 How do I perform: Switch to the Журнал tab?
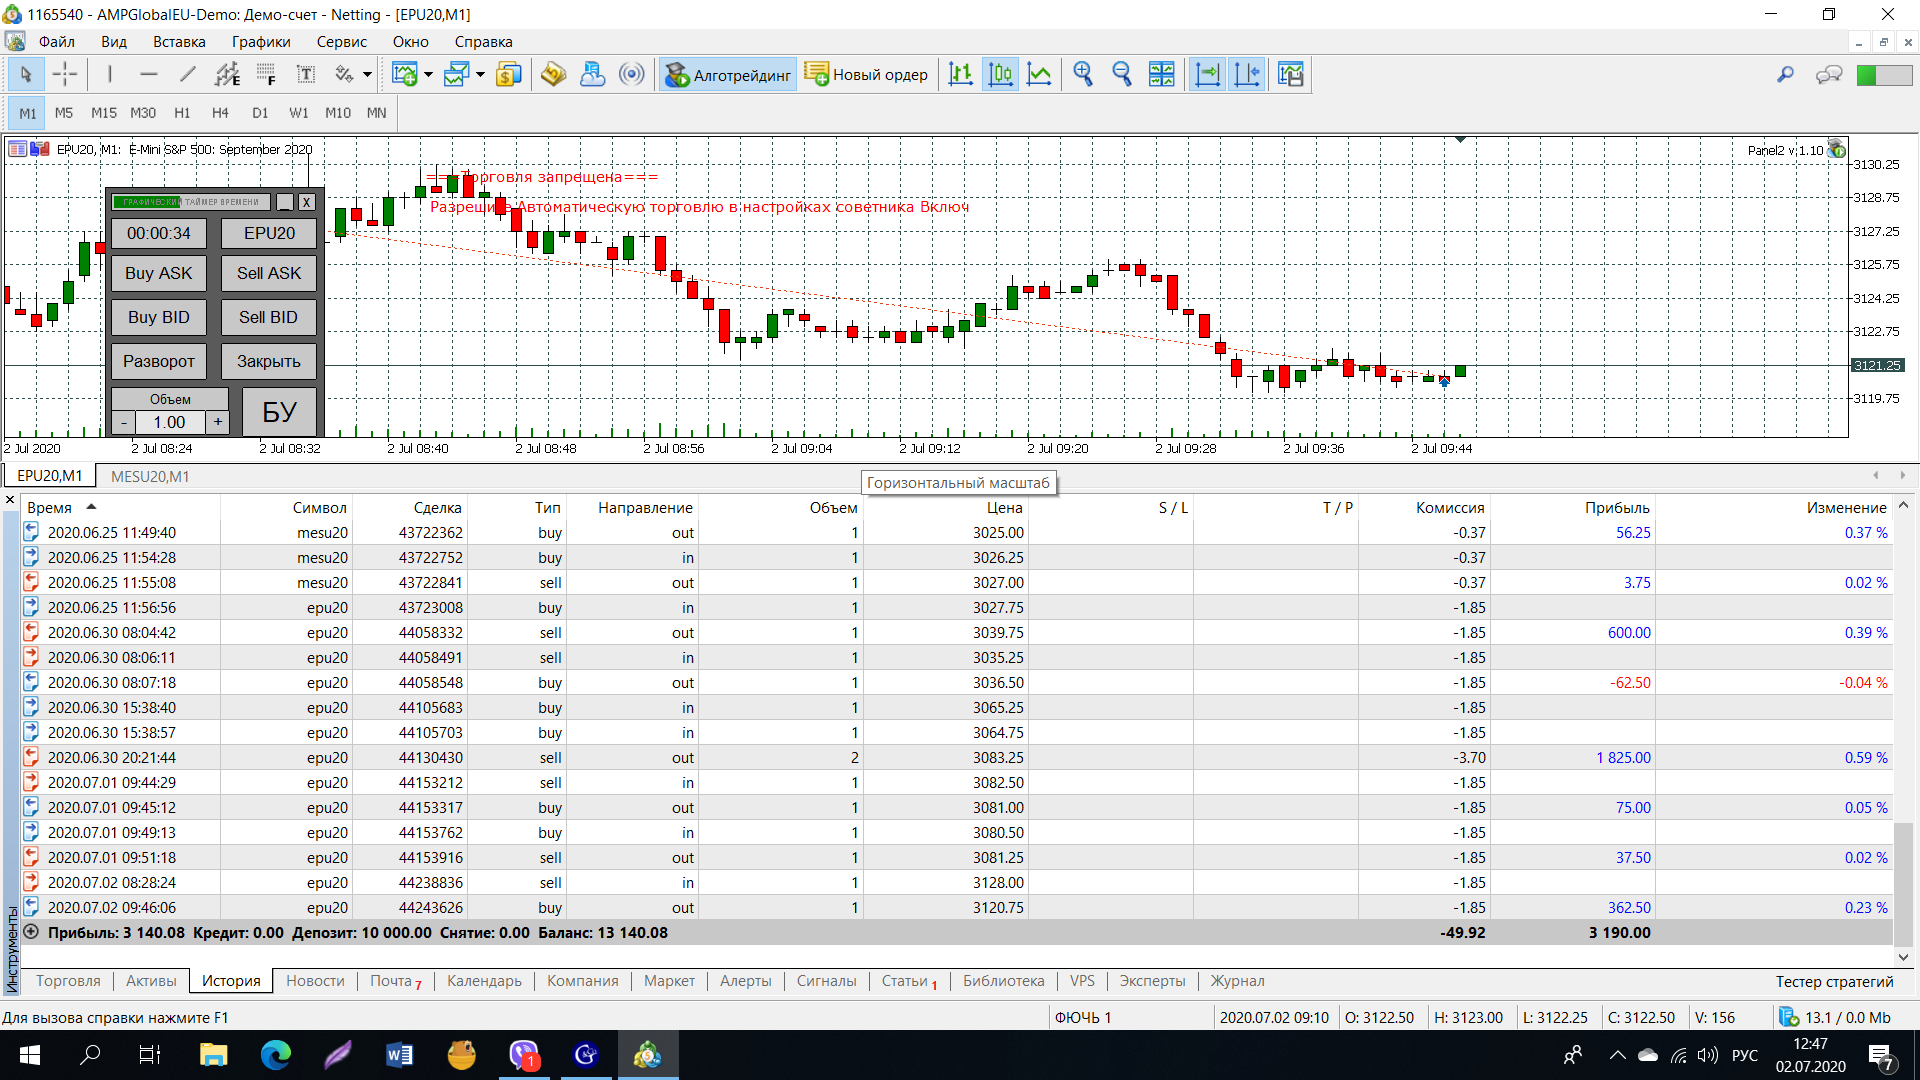click(x=1237, y=981)
